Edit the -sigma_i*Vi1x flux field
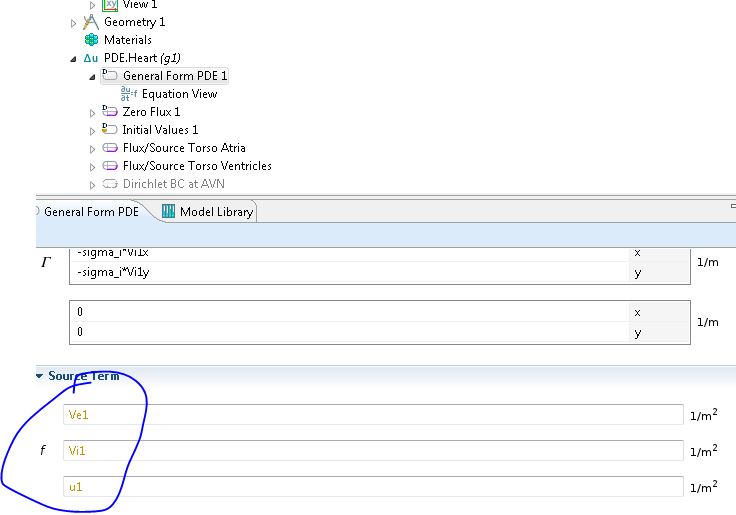Image resolution: width=736 pixels, height=515 pixels. [350, 252]
